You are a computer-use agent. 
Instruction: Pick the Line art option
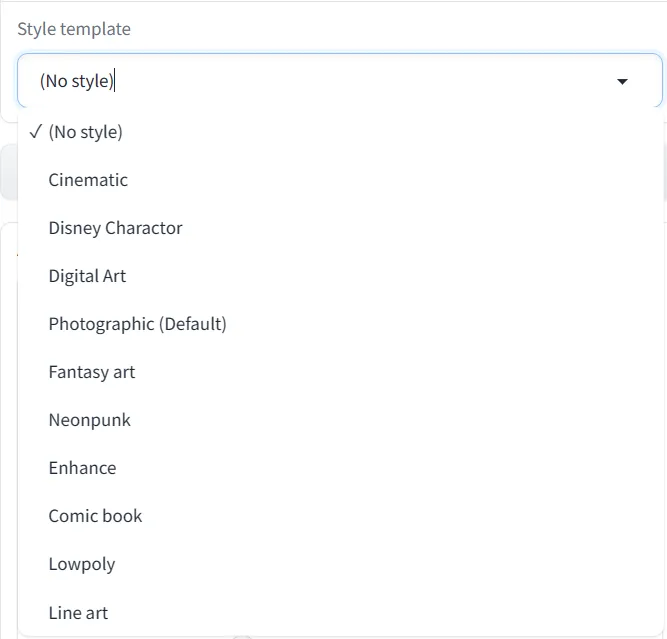point(340,613)
